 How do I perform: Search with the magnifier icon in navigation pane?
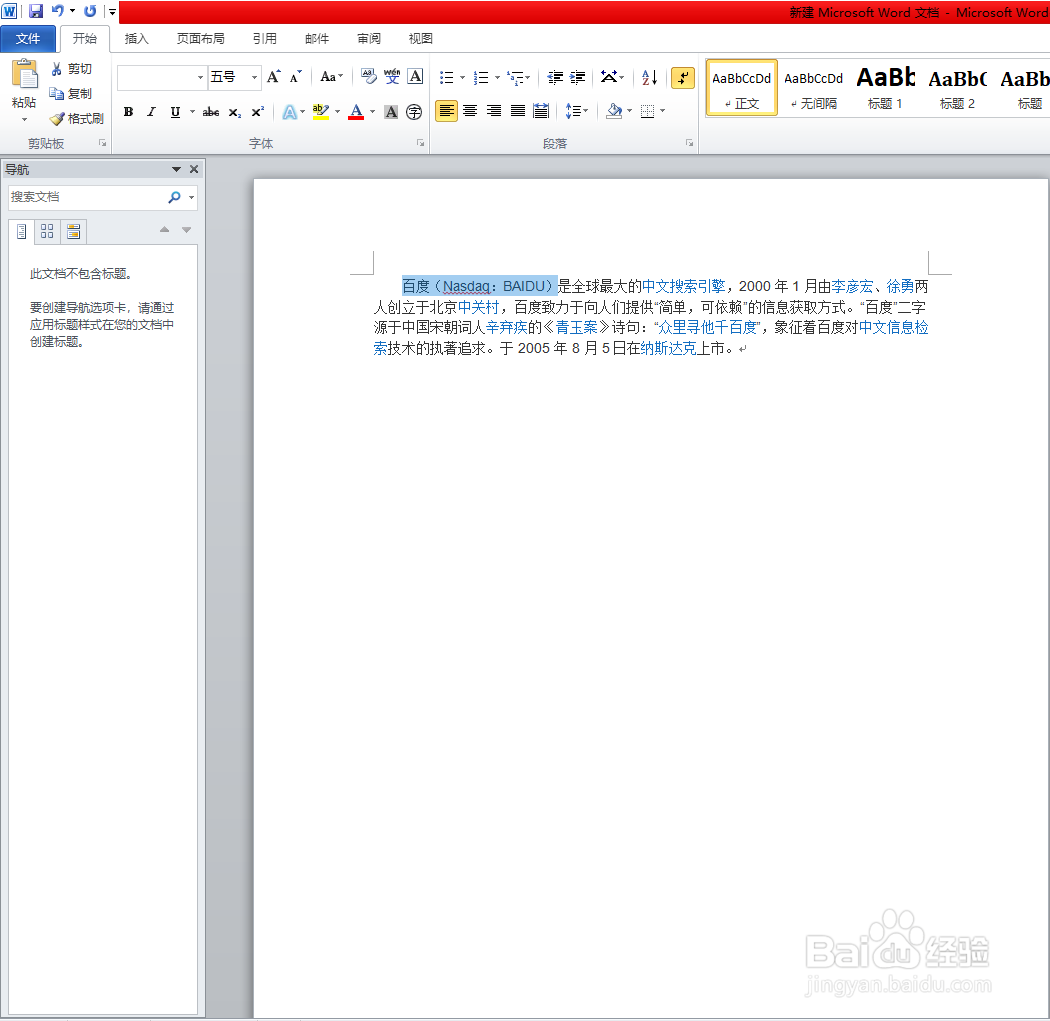[x=175, y=197]
